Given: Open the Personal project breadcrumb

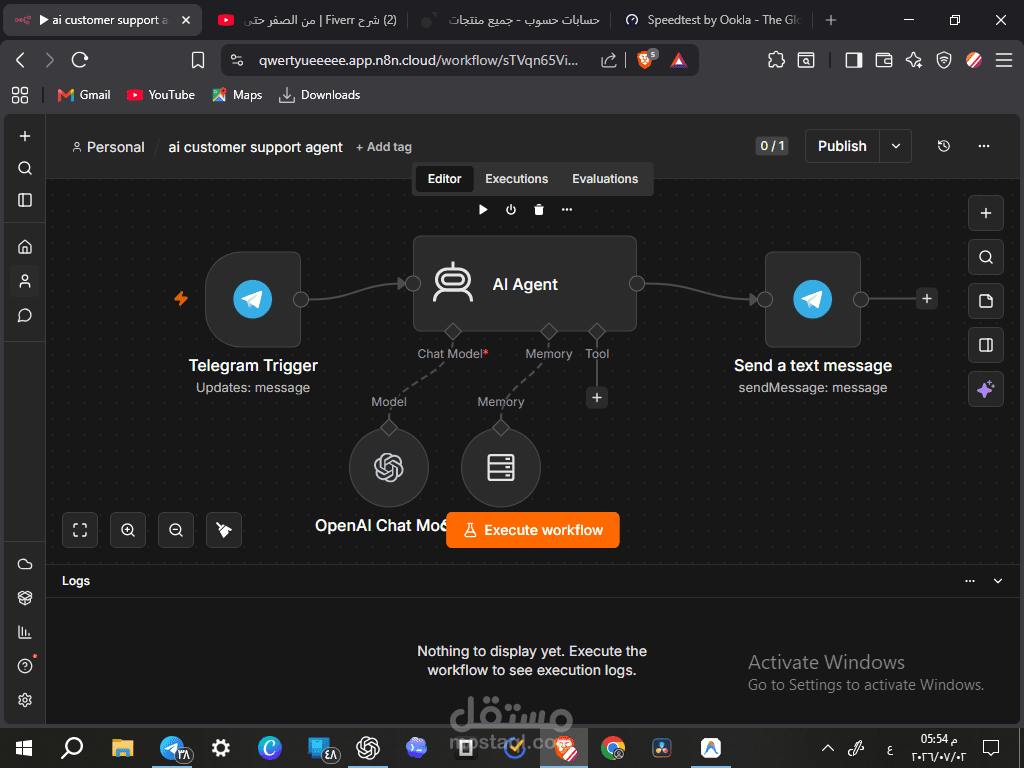Looking at the screenshot, I should pos(108,147).
